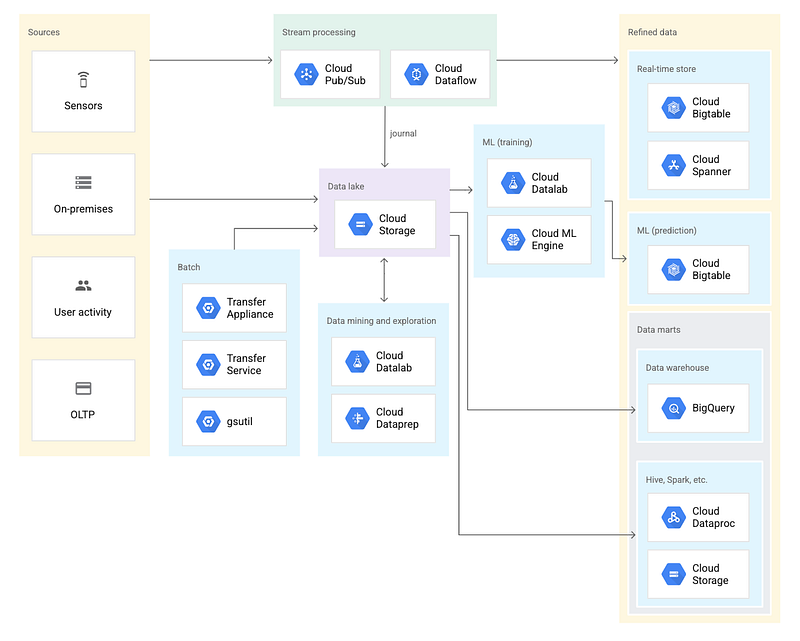Viewport: 800px width, 641px height.
Task: Click Cloud Datalab icon in Data mining
Action: click(x=357, y=362)
